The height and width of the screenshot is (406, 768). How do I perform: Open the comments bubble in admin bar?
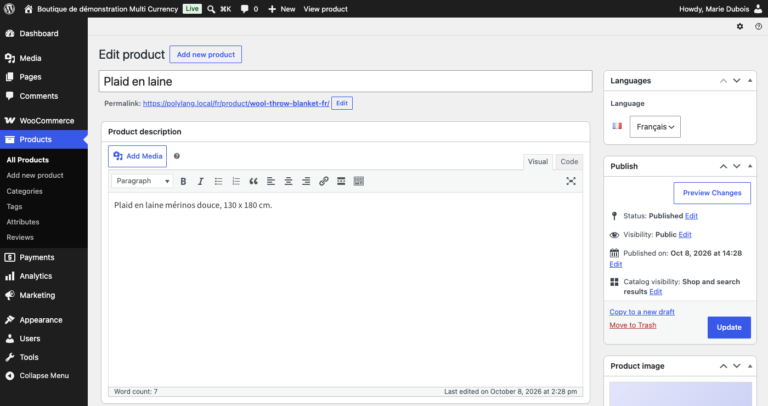(244, 9)
